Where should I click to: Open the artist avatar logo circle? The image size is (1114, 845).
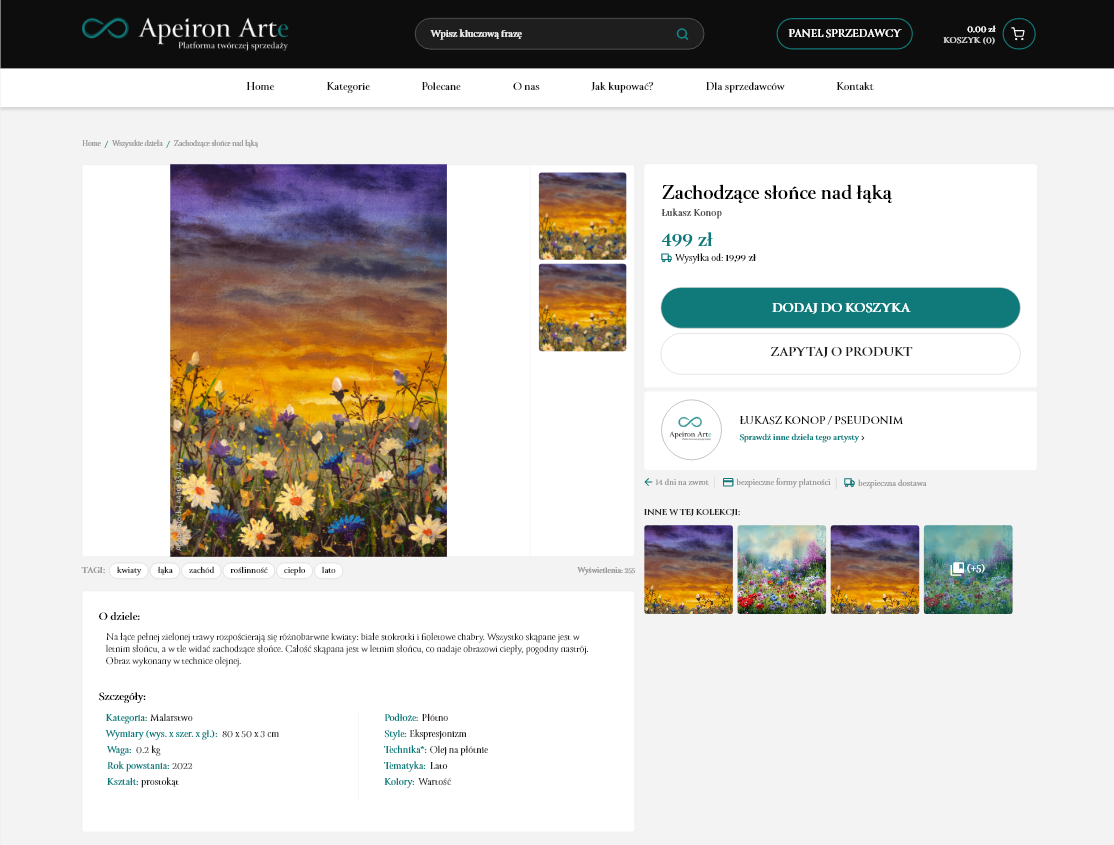pos(691,430)
